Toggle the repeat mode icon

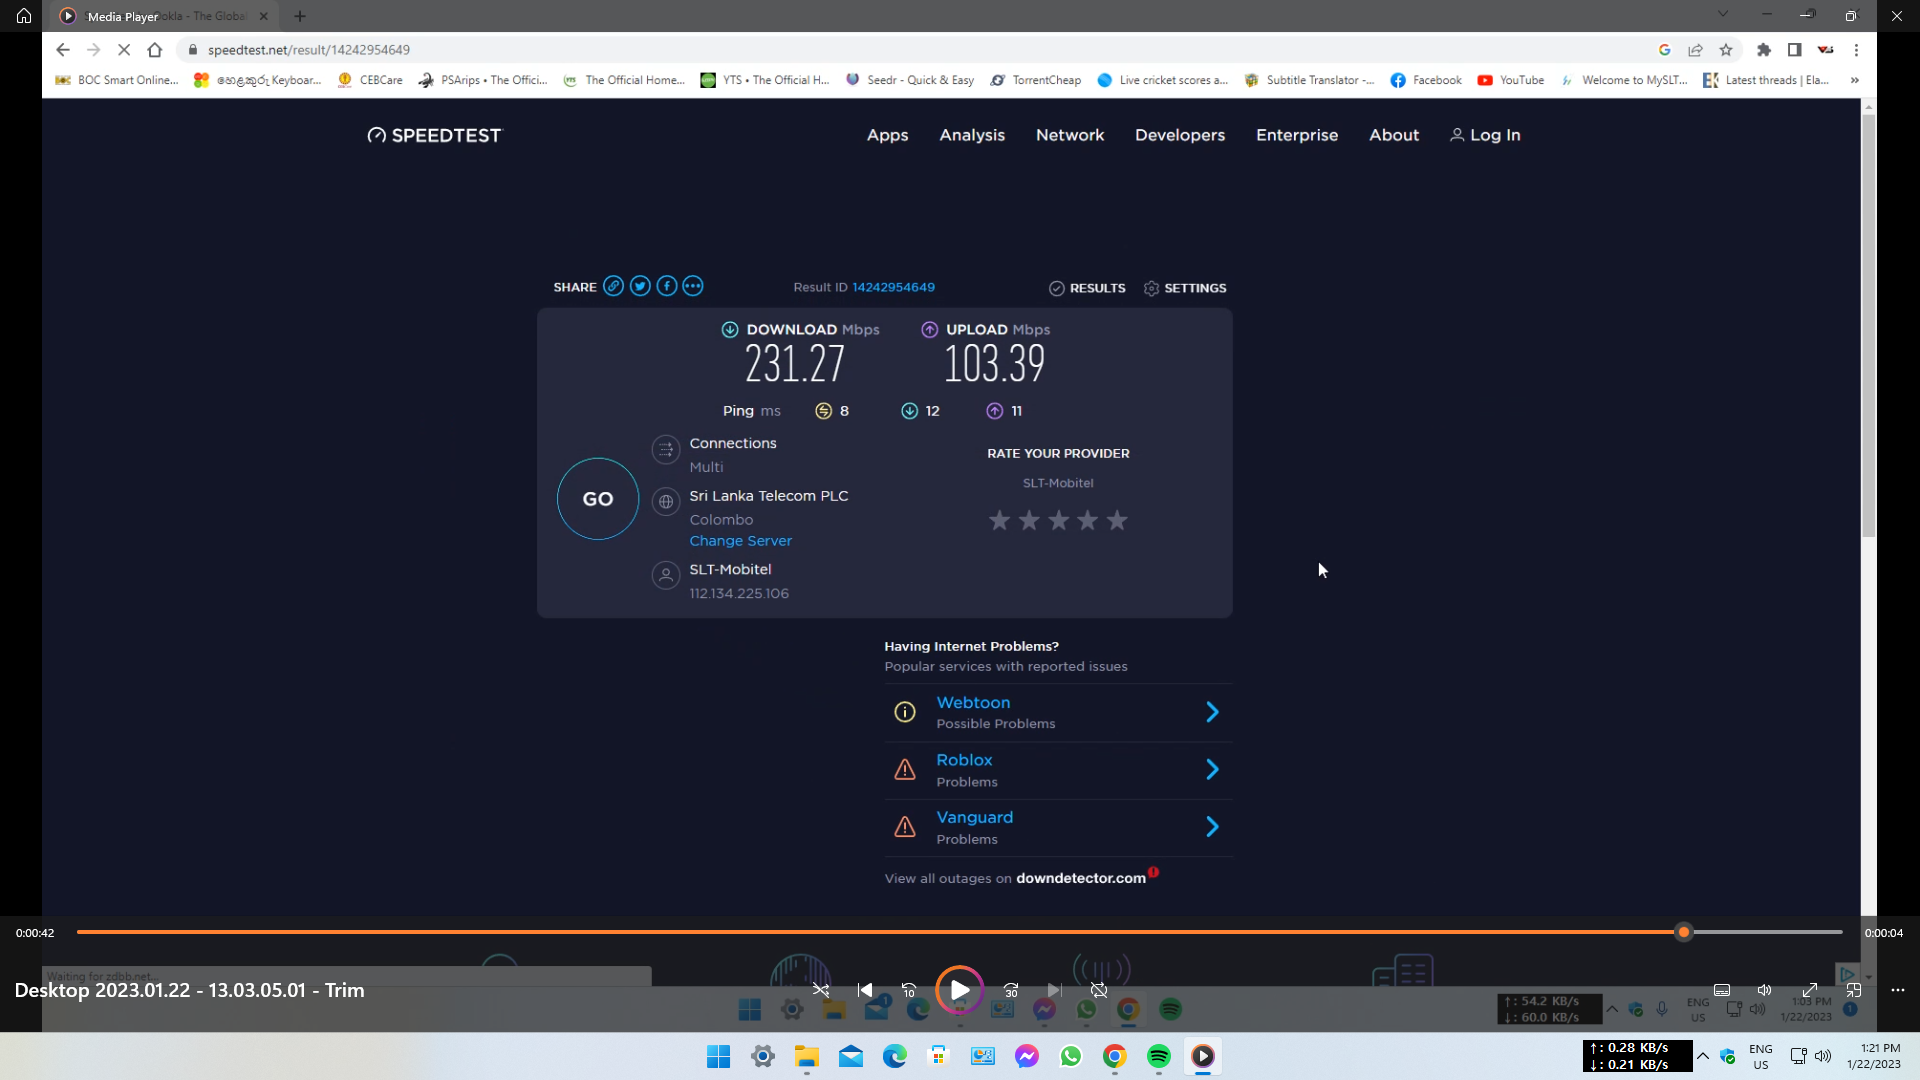tap(1099, 990)
